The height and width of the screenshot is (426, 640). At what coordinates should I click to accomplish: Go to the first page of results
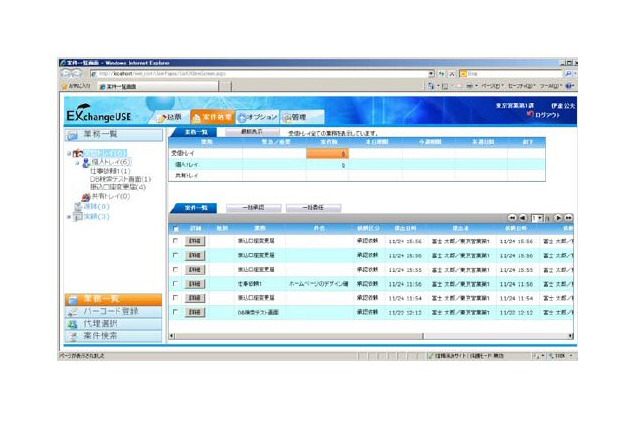[x=512, y=218]
